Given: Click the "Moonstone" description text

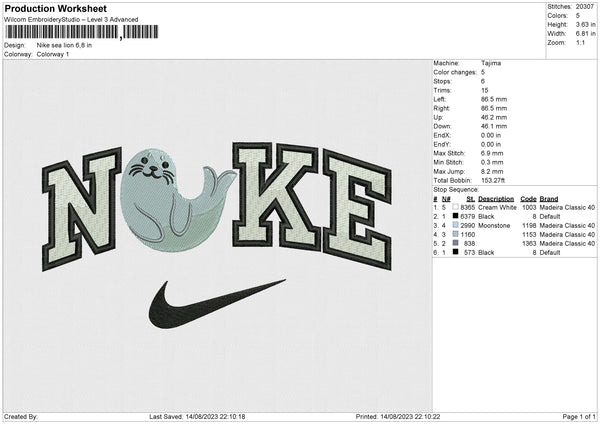Looking at the screenshot, I should point(494,225).
